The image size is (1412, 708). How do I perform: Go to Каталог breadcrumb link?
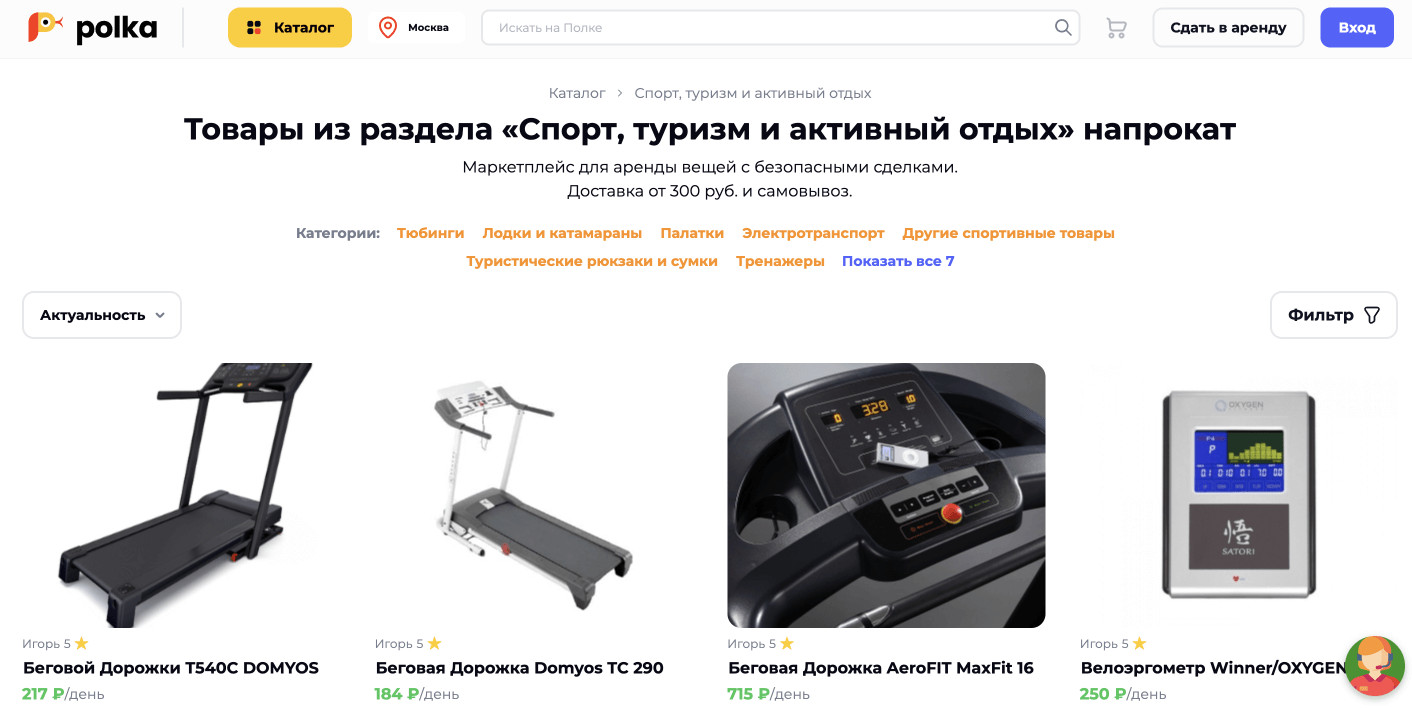click(577, 93)
